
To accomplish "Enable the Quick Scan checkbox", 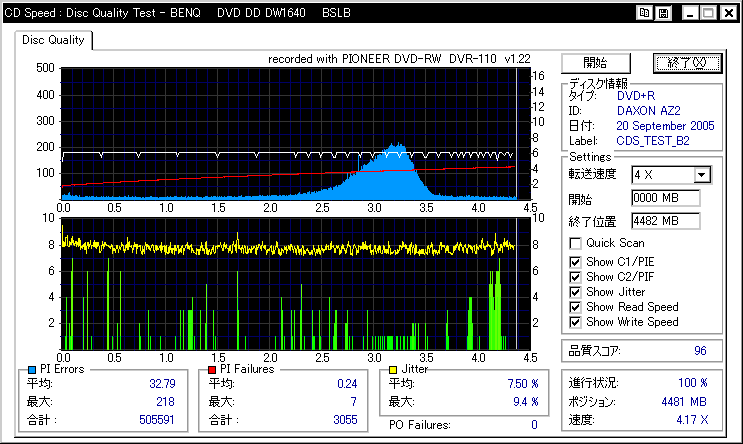I will [575, 243].
